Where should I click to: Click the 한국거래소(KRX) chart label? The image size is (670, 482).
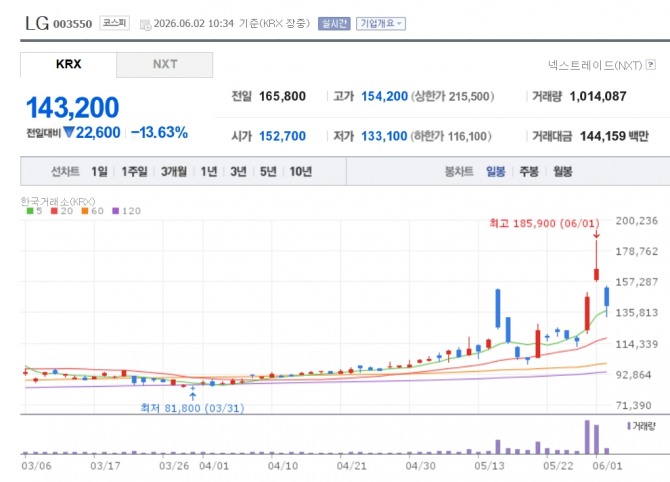pyautogui.click(x=58, y=201)
